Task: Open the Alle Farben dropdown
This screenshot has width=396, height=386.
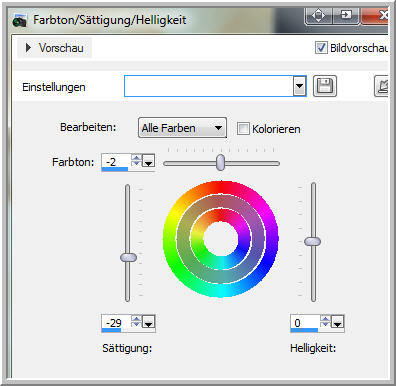Action: 182,128
